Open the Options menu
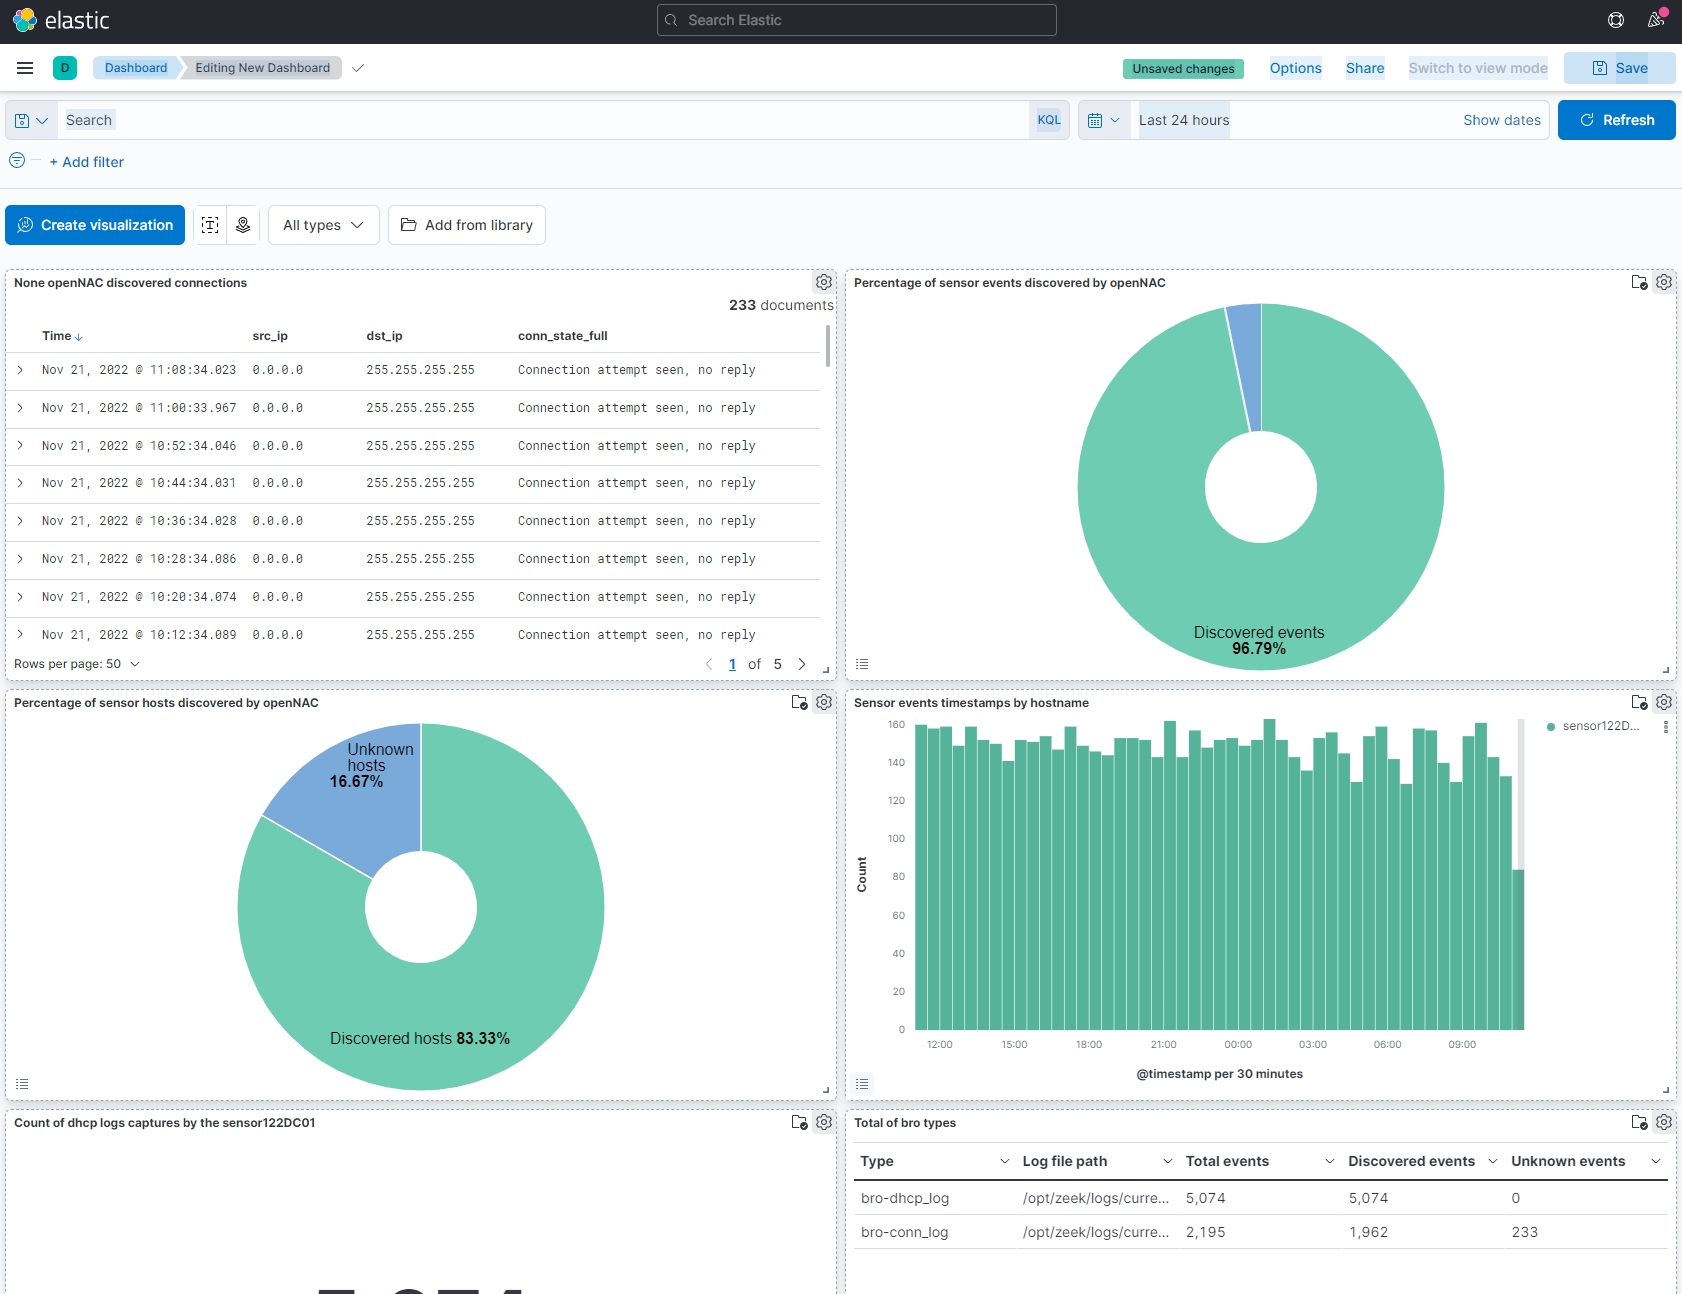The image size is (1682, 1294). [x=1295, y=68]
